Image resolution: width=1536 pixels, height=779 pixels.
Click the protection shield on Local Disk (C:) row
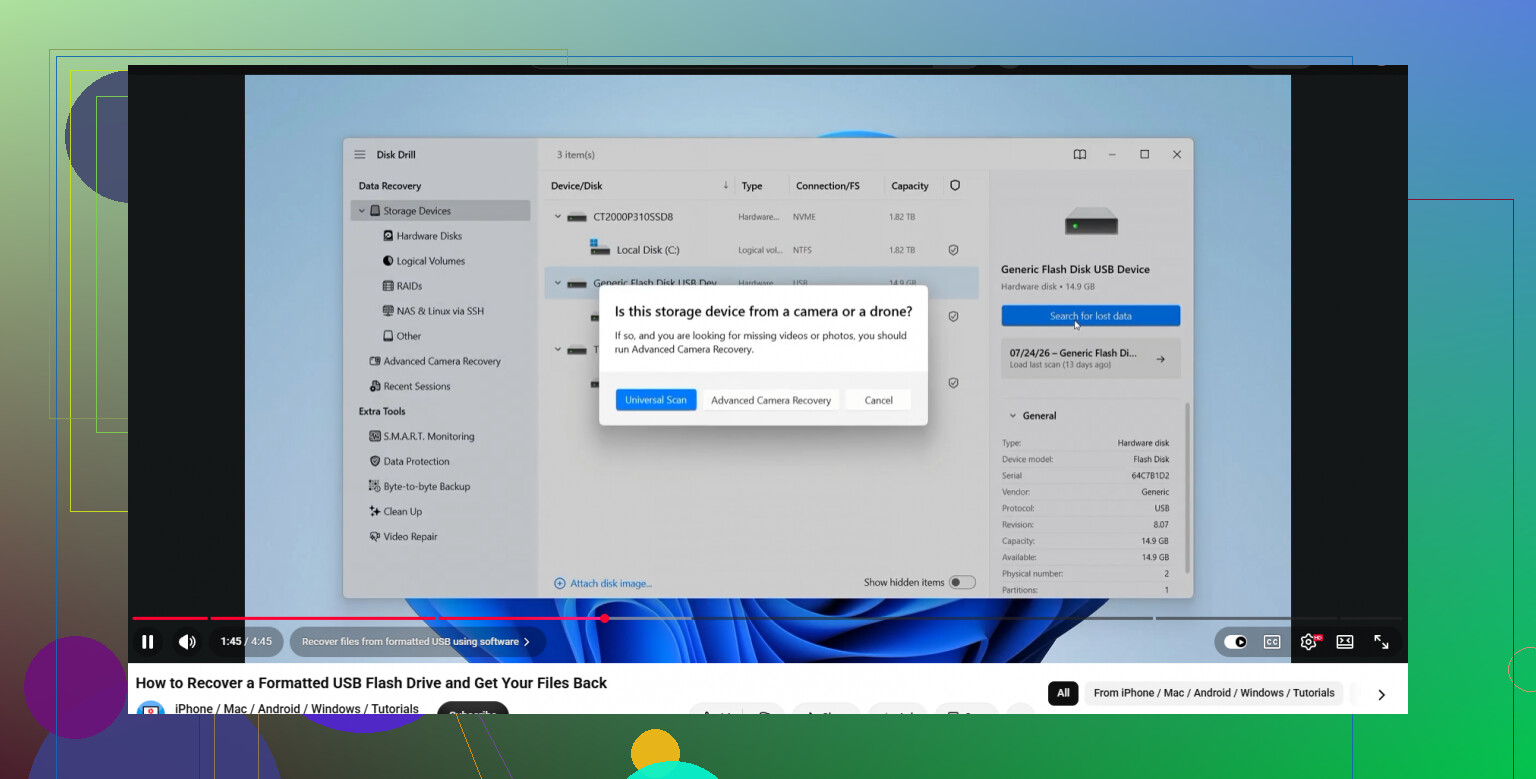pos(954,250)
